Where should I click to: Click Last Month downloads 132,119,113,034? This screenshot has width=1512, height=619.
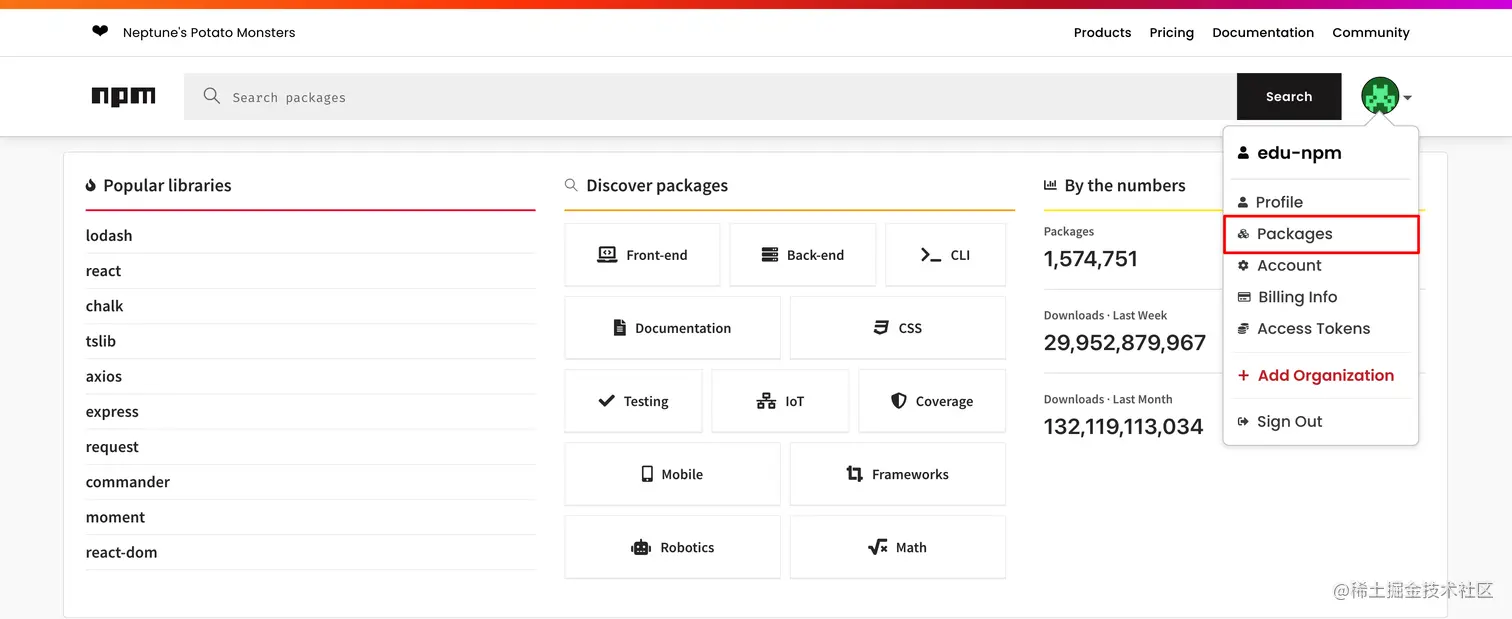[1124, 427]
